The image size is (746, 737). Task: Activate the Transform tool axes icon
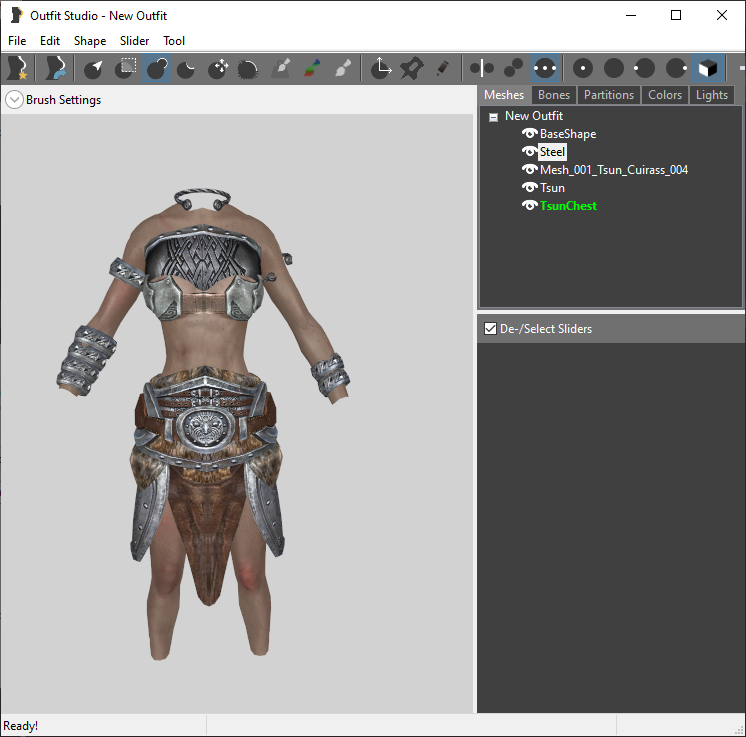[381, 68]
